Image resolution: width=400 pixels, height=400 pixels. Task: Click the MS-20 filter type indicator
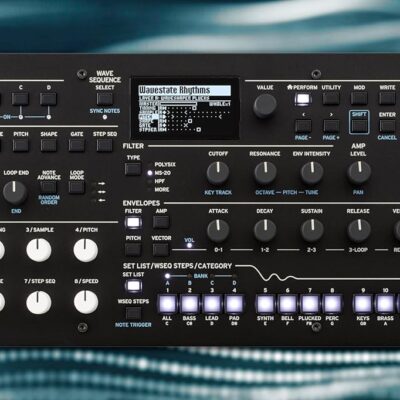[x=150, y=173]
